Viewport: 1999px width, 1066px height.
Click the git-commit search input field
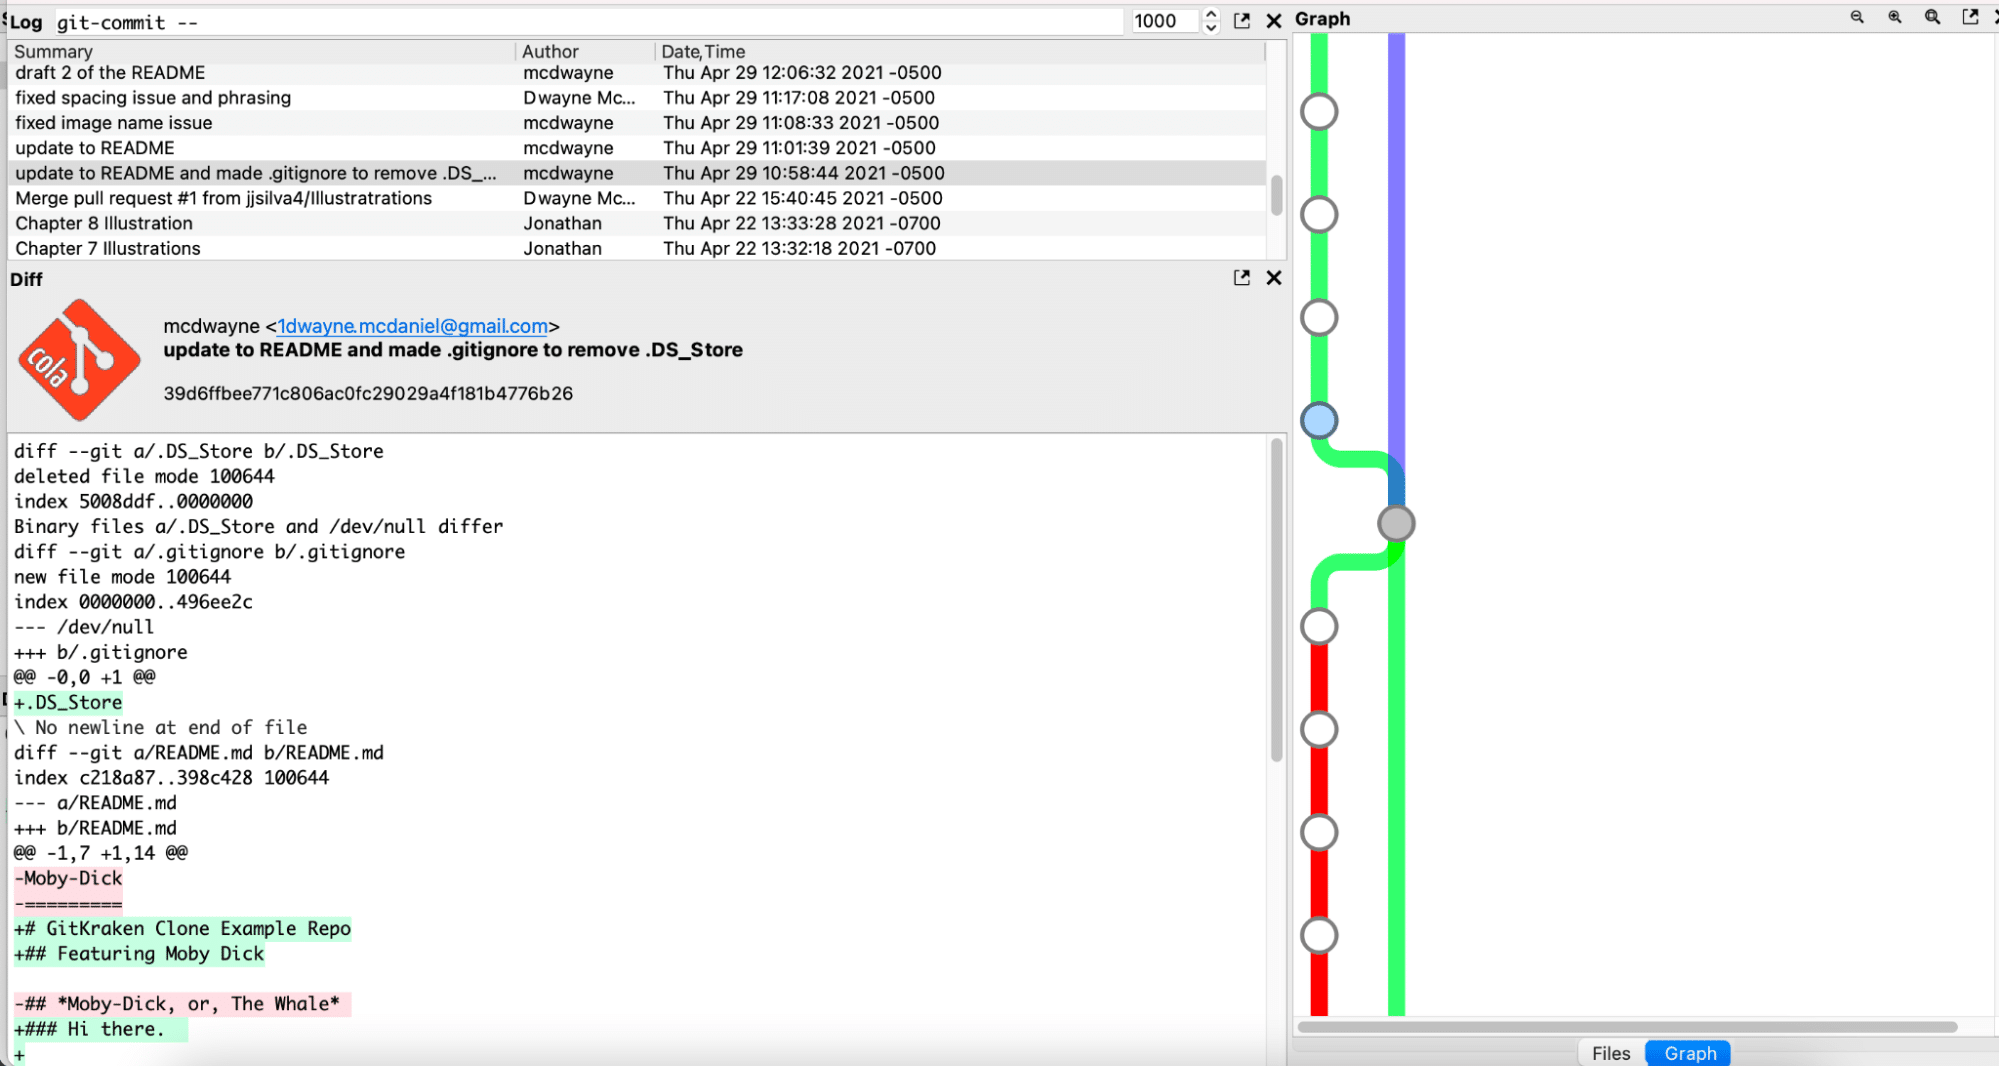coord(588,22)
